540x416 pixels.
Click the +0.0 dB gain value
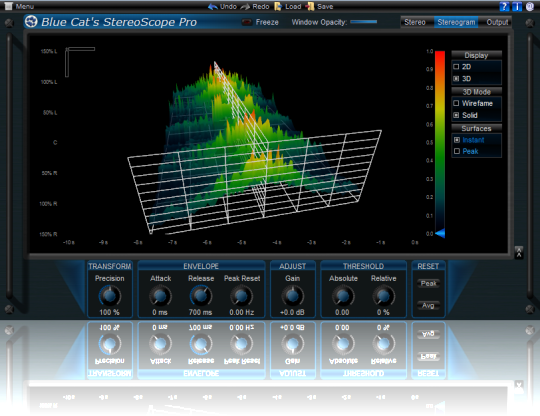click(x=292, y=312)
